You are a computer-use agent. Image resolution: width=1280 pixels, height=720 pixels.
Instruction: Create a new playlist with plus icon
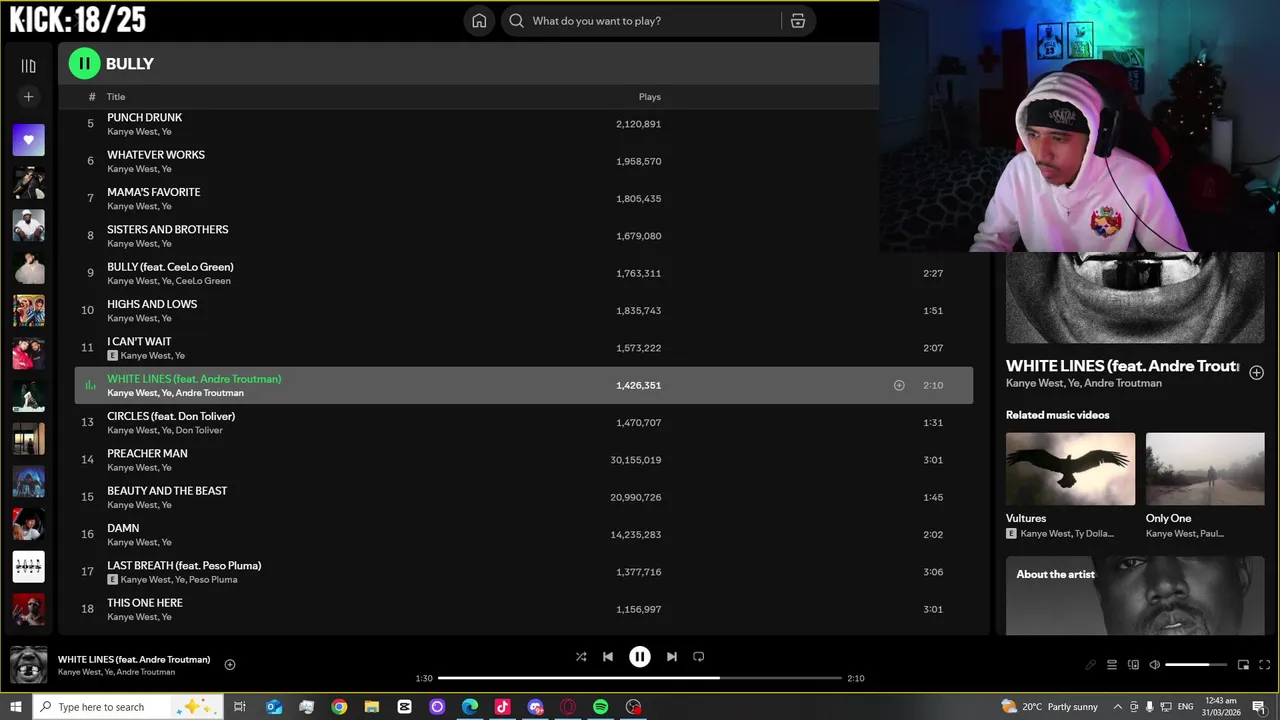28,97
